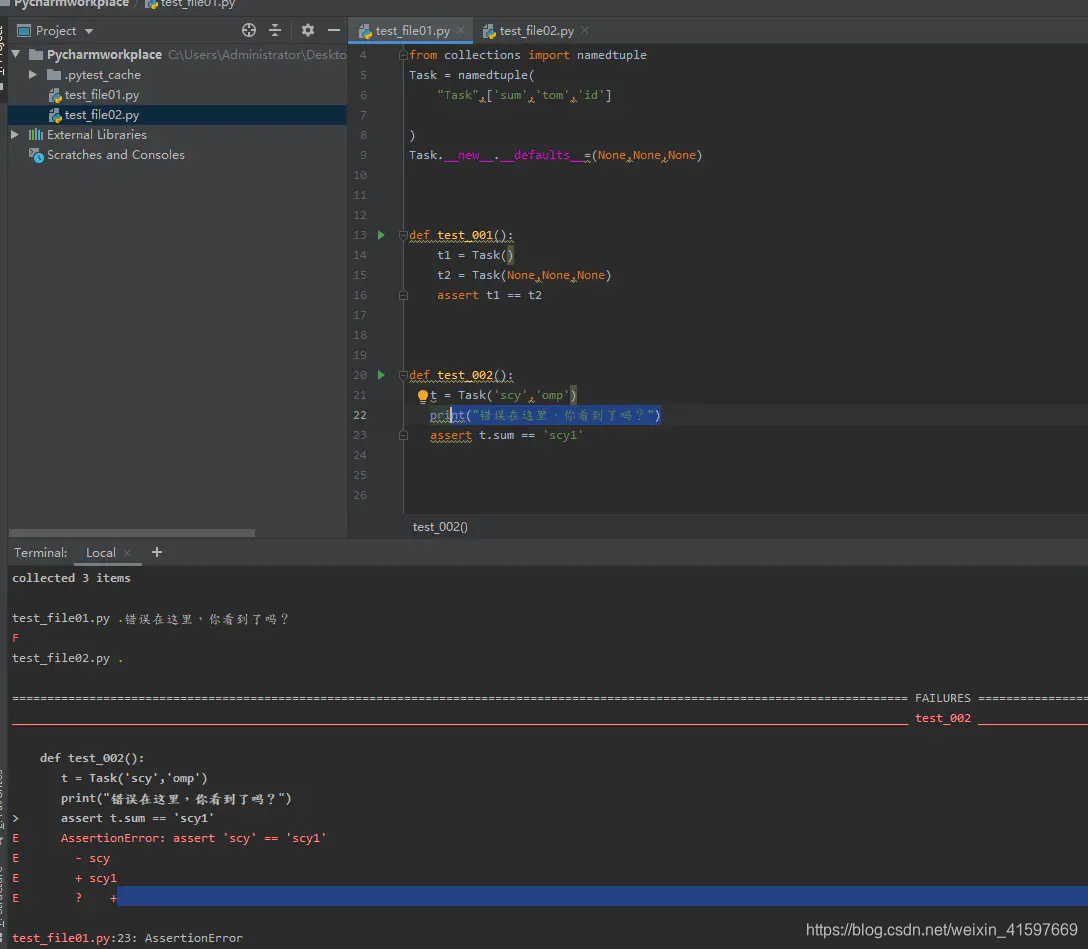The image size is (1088, 949).
Task: Click fold end marker at line 23
Action: point(403,435)
